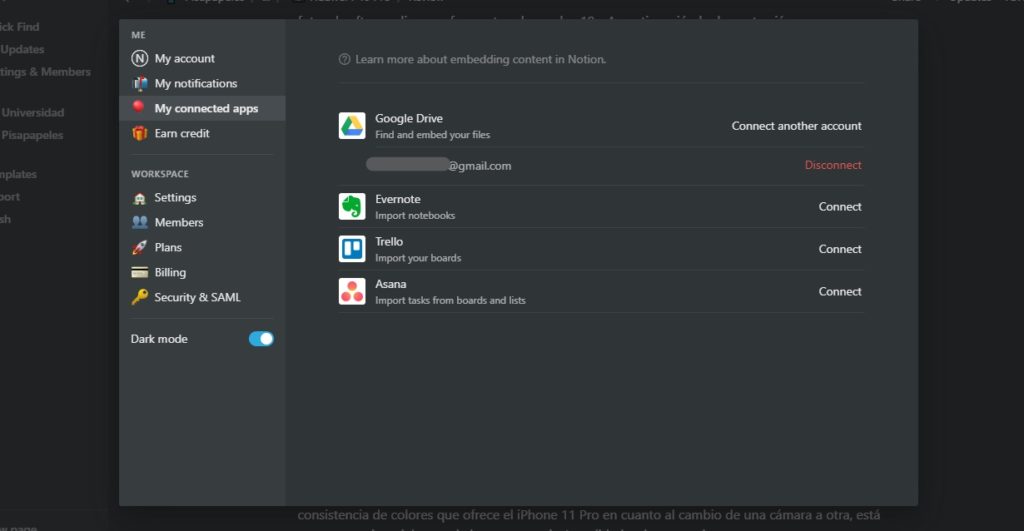Click the Trello board icon

[x=352, y=249]
